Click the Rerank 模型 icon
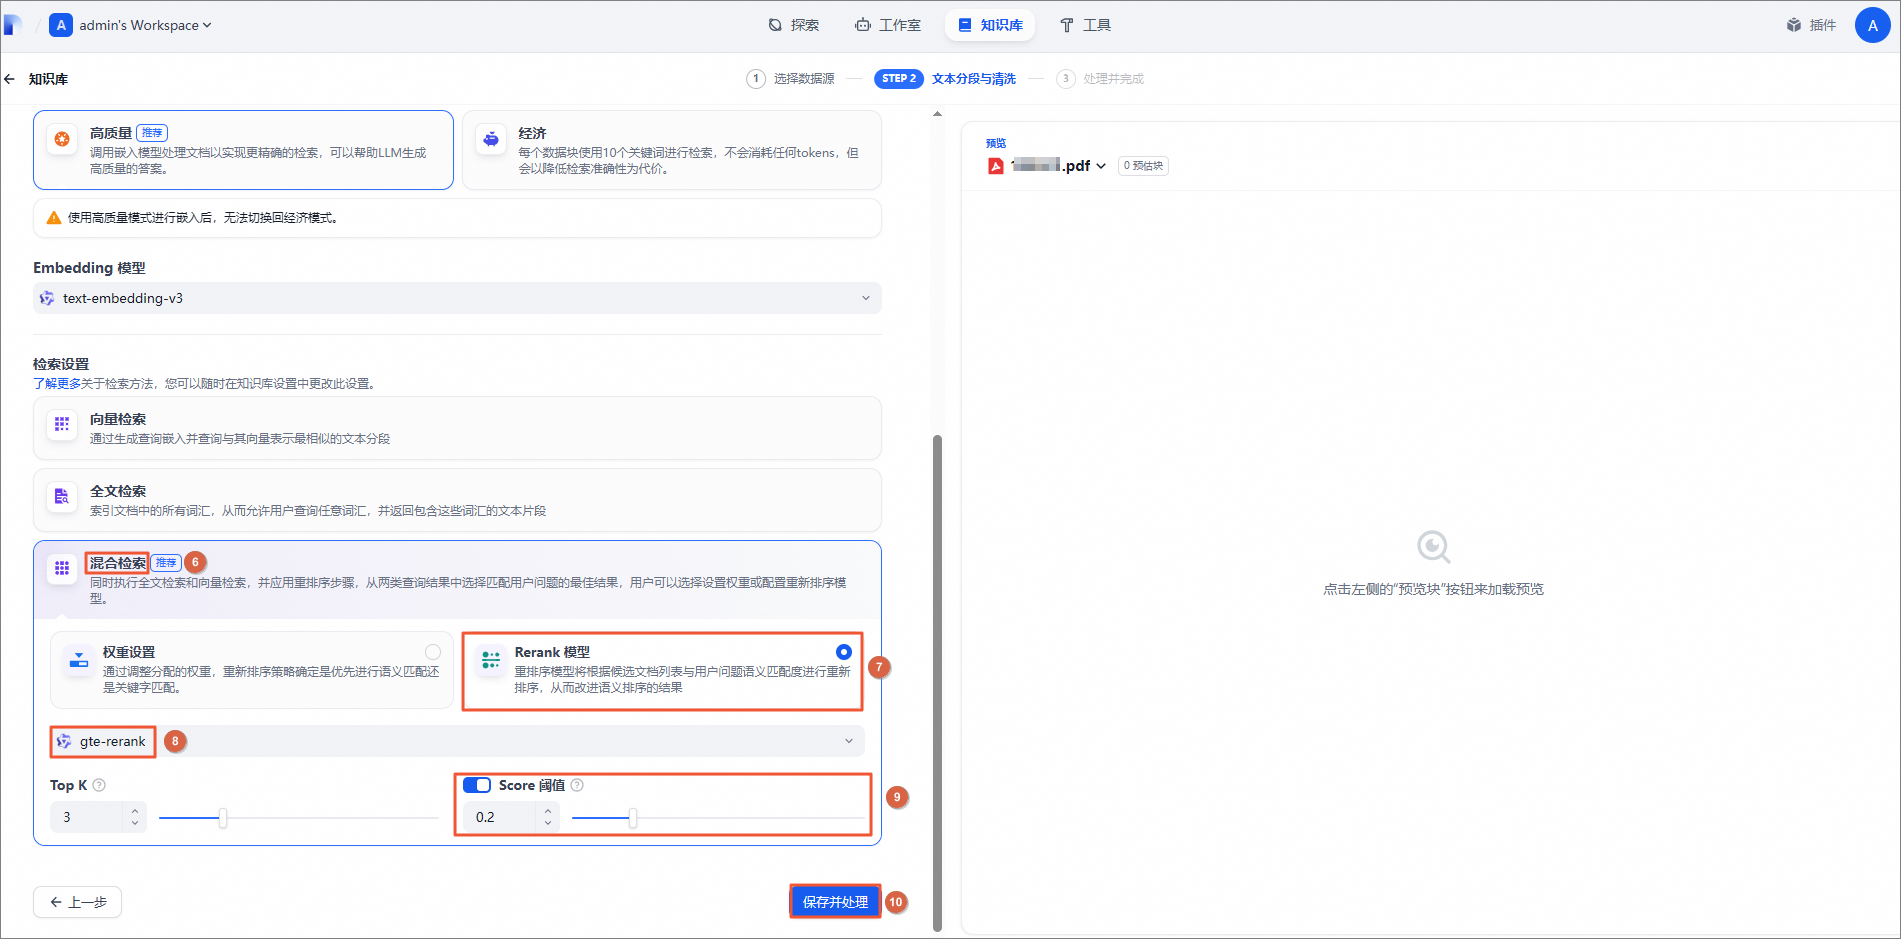The width and height of the screenshot is (1901, 939). click(x=491, y=659)
